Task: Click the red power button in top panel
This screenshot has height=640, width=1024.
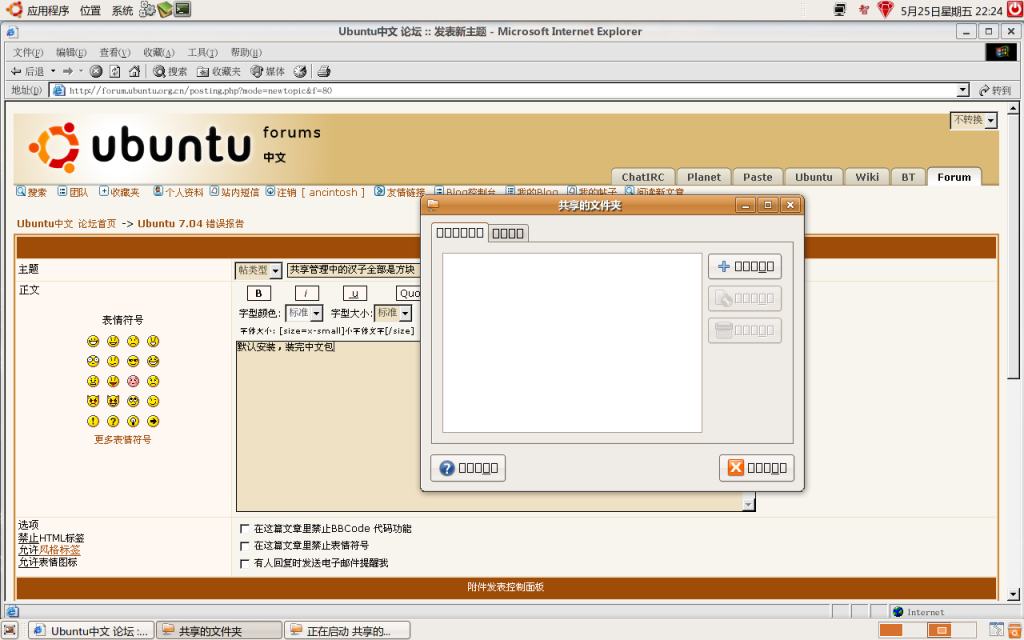Action: [x=1015, y=10]
